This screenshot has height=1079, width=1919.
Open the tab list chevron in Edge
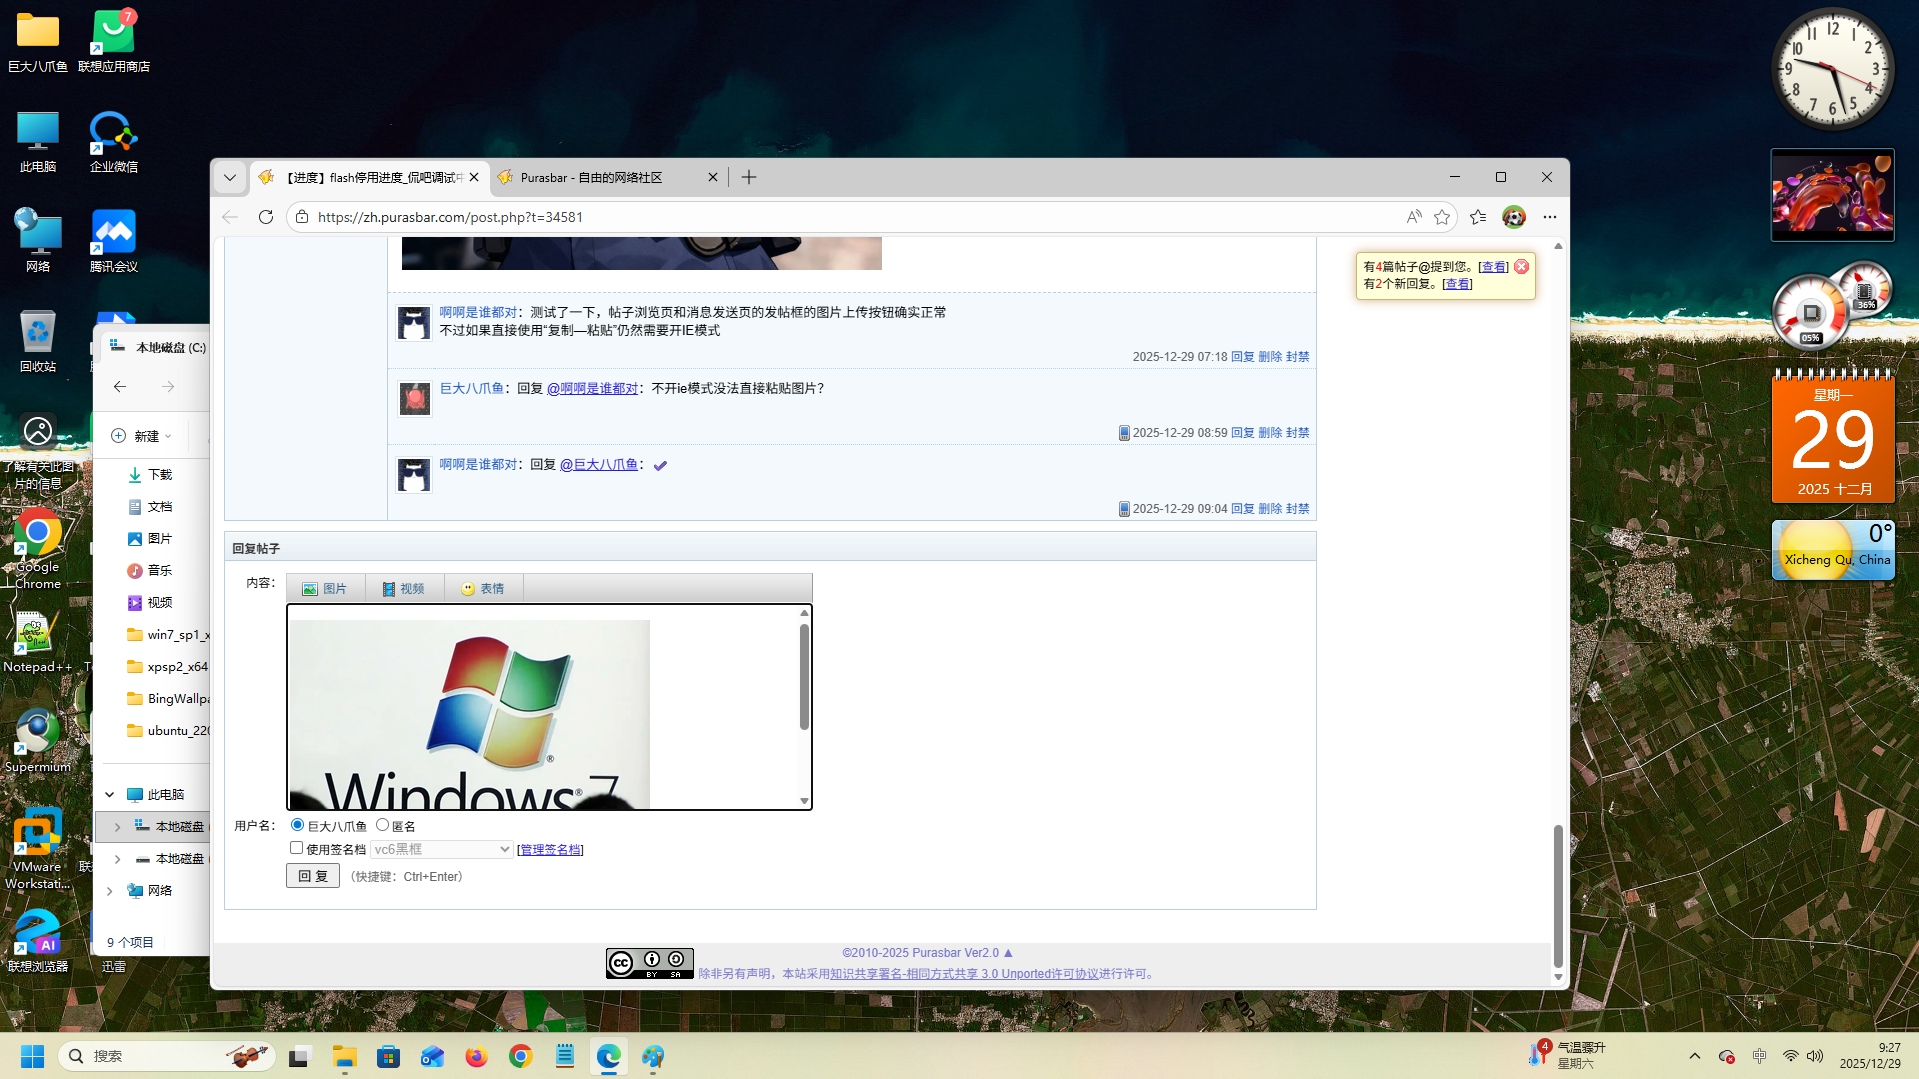[230, 177]
